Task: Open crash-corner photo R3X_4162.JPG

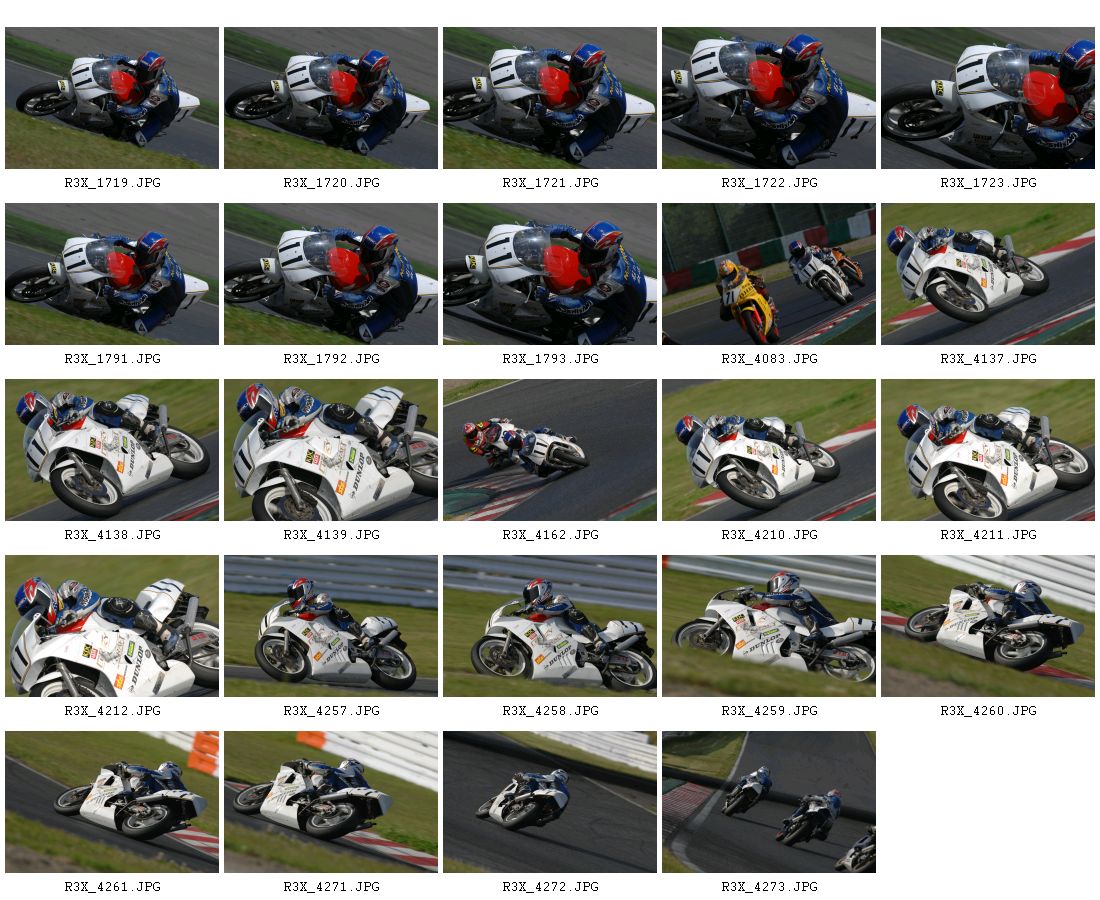Action: tap(550, 450)
